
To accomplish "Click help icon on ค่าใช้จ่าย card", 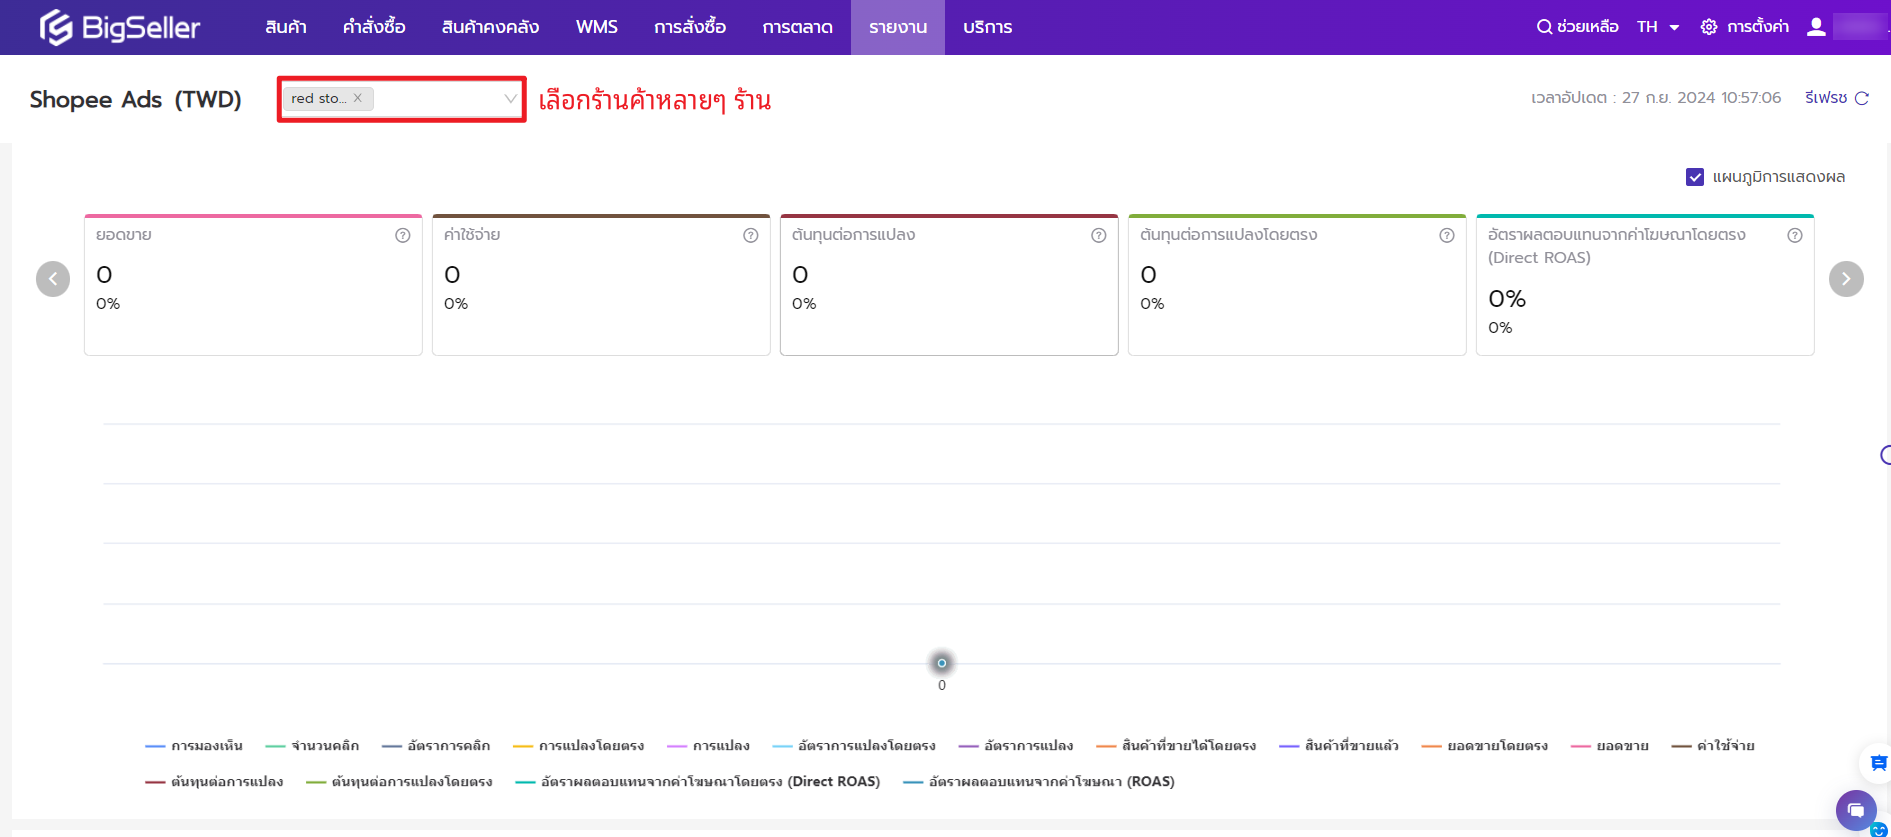I will point(751,236).
